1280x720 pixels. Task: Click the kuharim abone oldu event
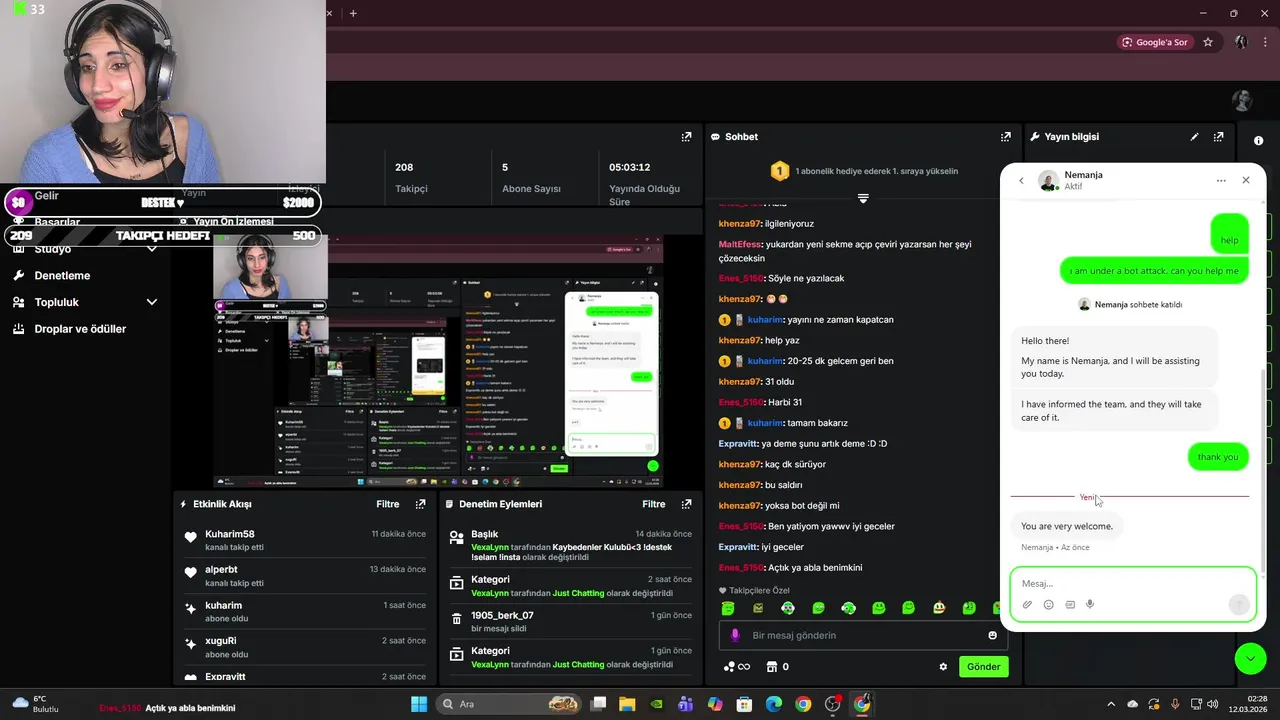[x=305, y=612]
